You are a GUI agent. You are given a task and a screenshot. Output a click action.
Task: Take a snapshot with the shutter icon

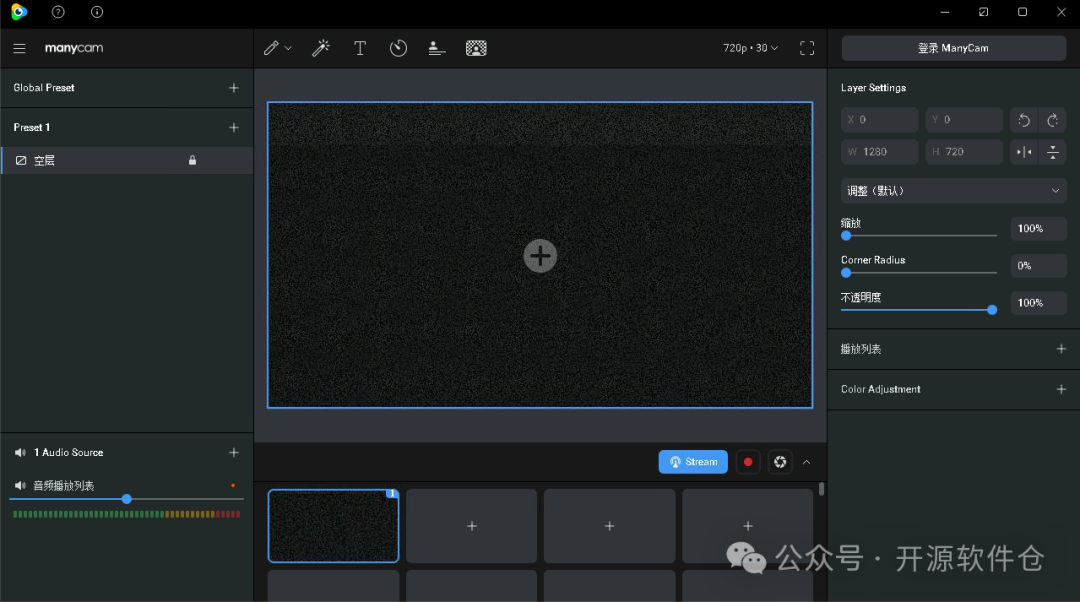tap(780, 461)
